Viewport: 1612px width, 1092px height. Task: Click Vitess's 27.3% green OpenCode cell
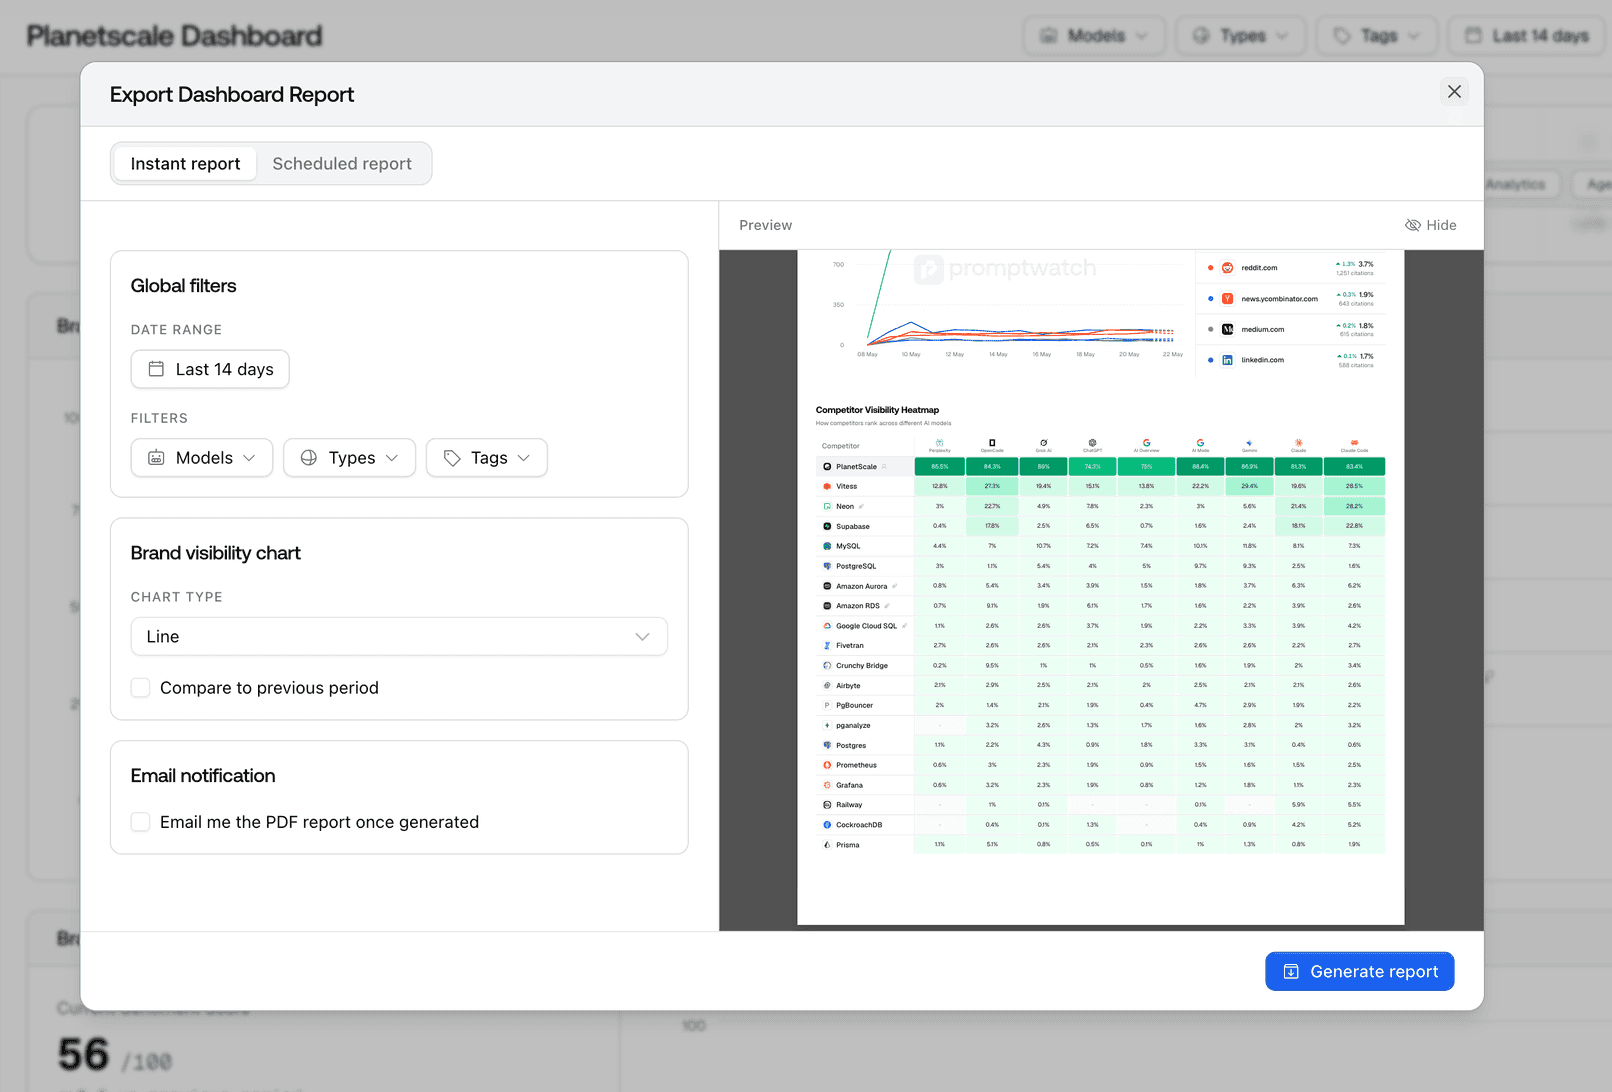tap(992, 487)
